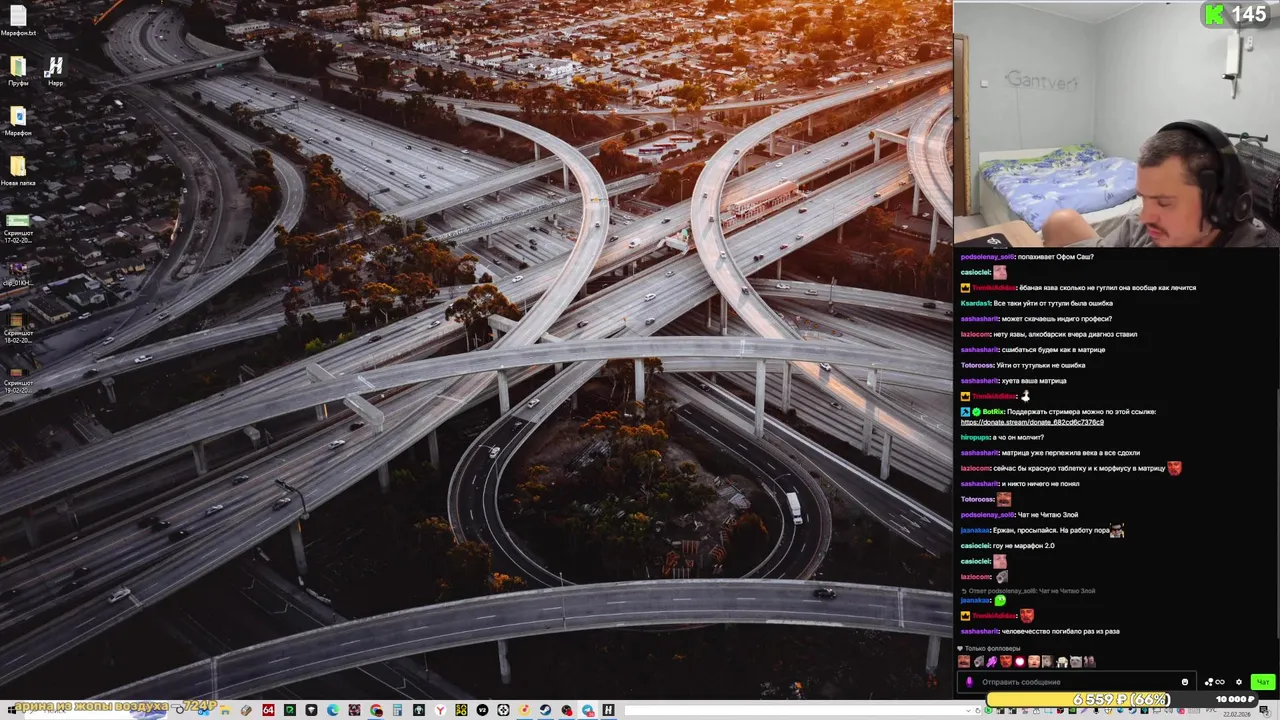The image size is (1280, 720).
Task: Click the message field Отправить сообщение
Action: point(1078,682)
